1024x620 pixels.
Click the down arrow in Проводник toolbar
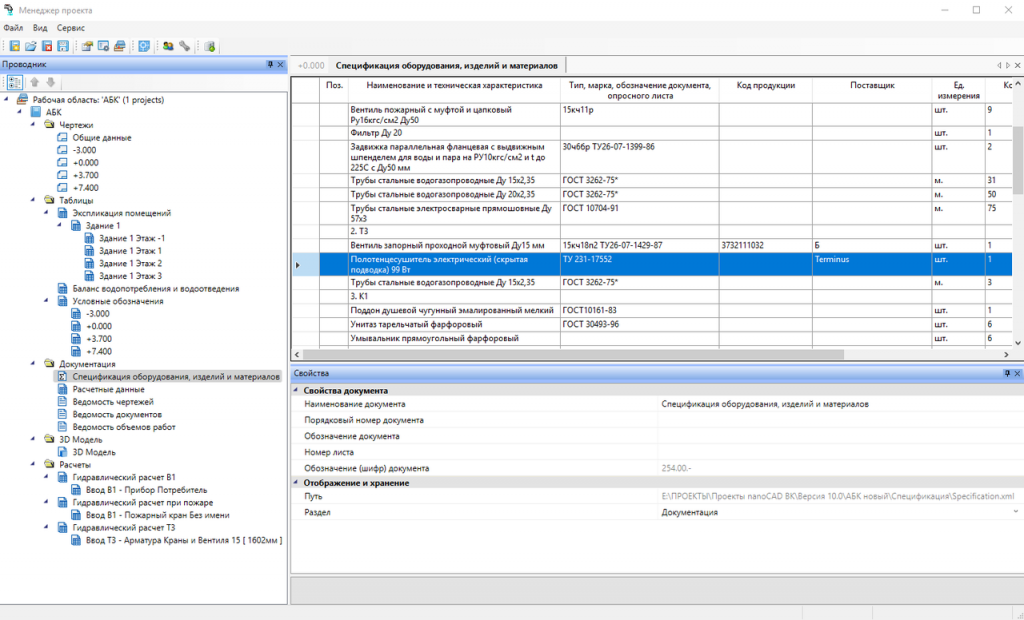50,82
